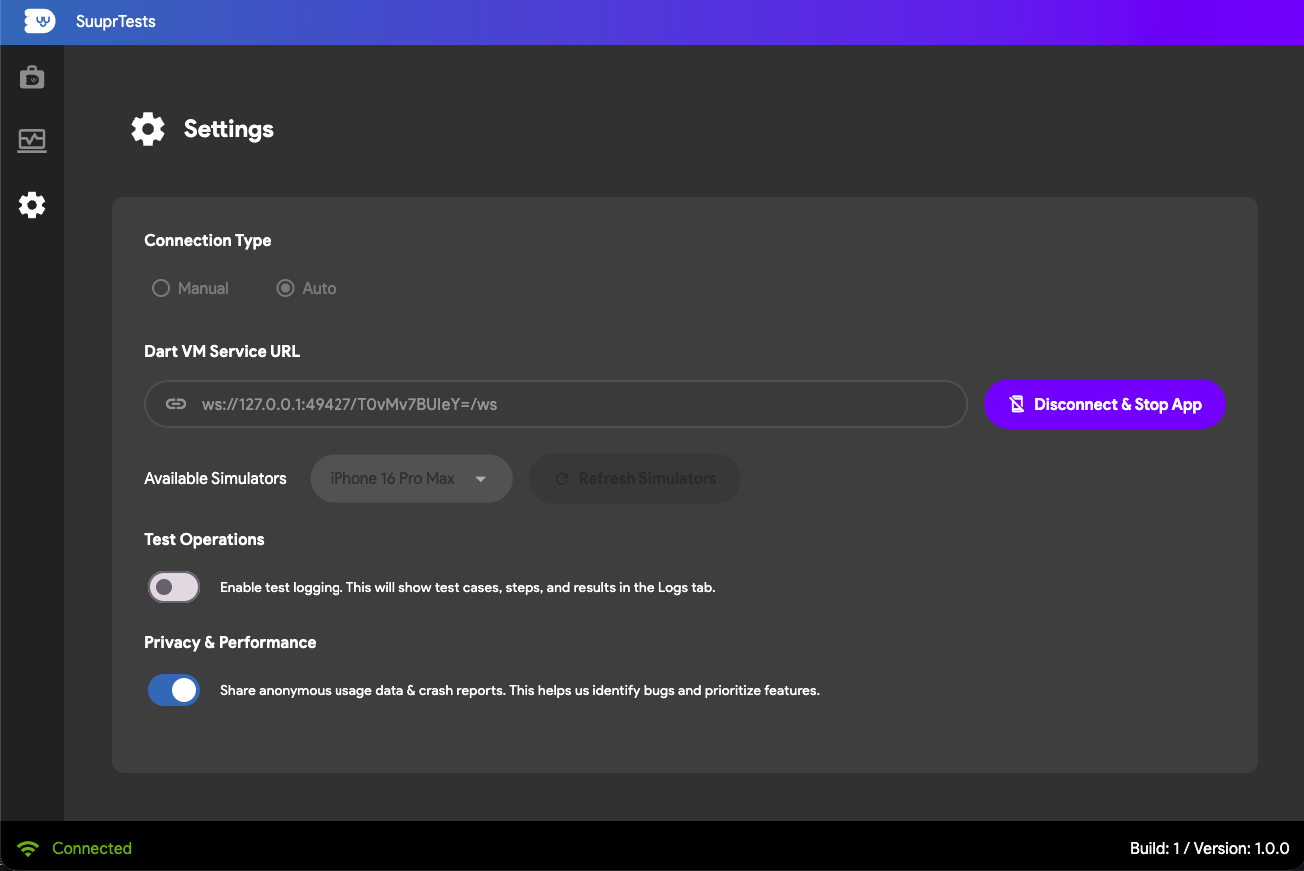The height and width of the screenshot is (871, 1304).
Task: Click the Connected status text
Action: pyautogui.click(x=92, y=848)
